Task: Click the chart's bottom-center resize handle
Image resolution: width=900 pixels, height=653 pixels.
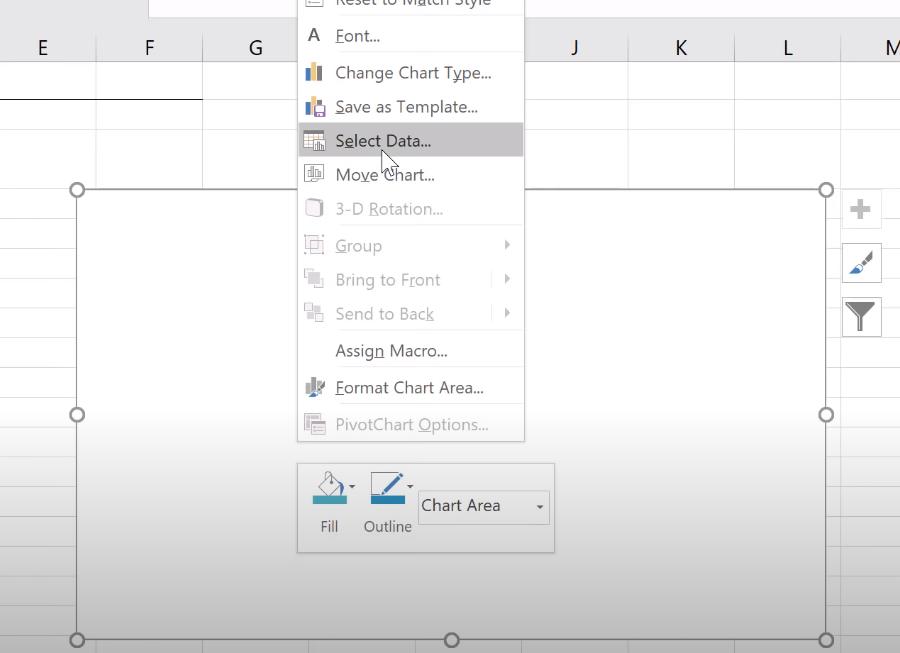Action: (x=451, y=640)
